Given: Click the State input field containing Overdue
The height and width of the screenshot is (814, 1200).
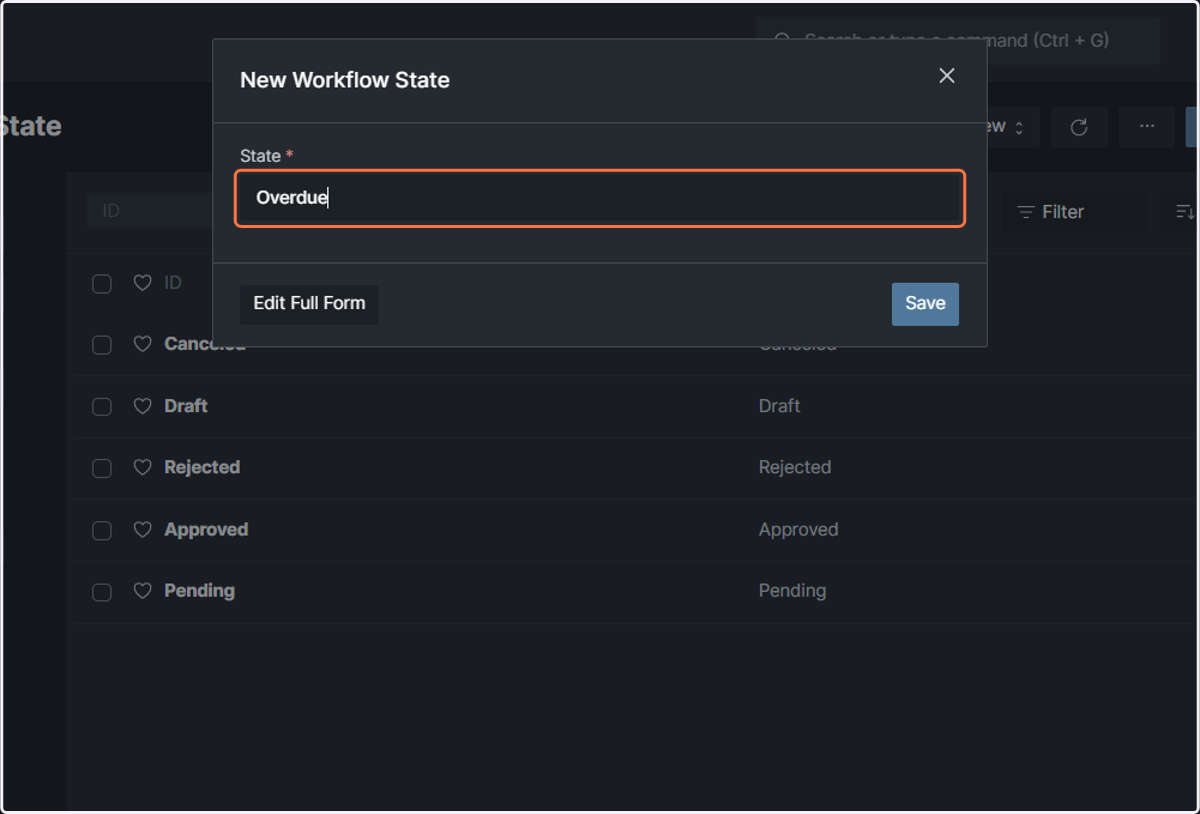Looking at the screenshot, I should pyautogui.click(x=600, y=198).
